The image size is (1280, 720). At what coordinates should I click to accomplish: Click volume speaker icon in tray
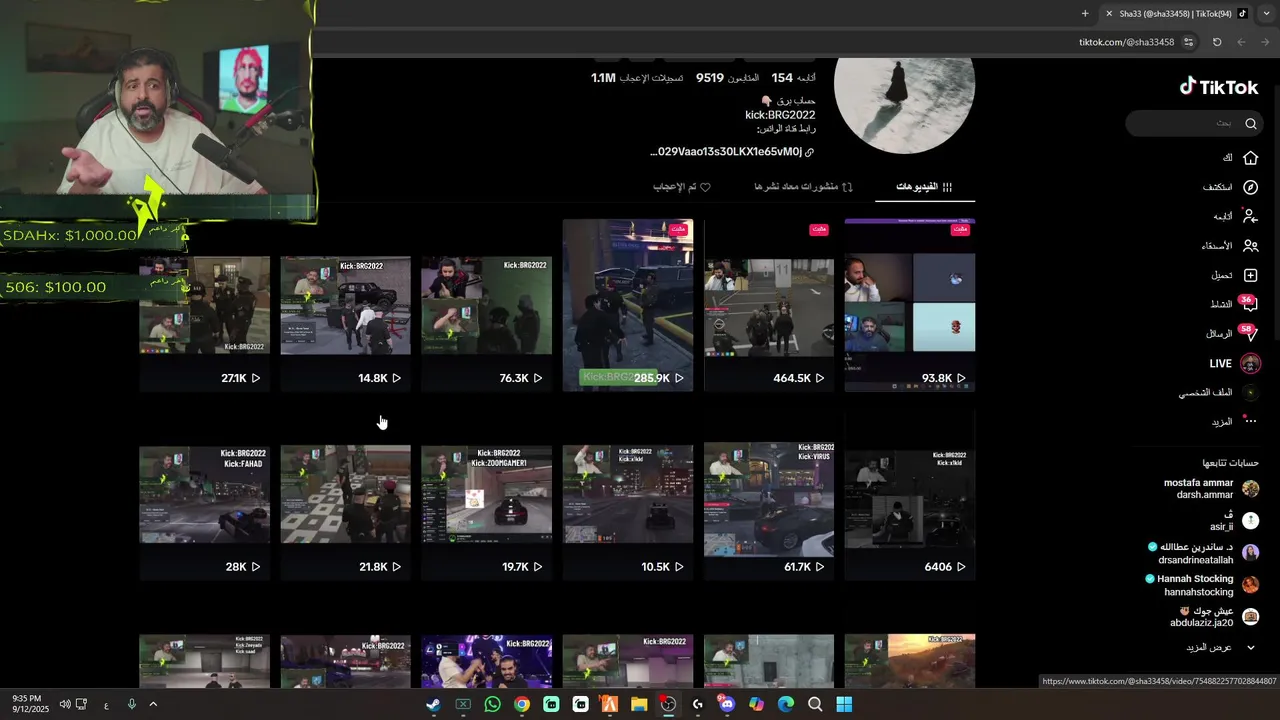[x=65, y=704]
